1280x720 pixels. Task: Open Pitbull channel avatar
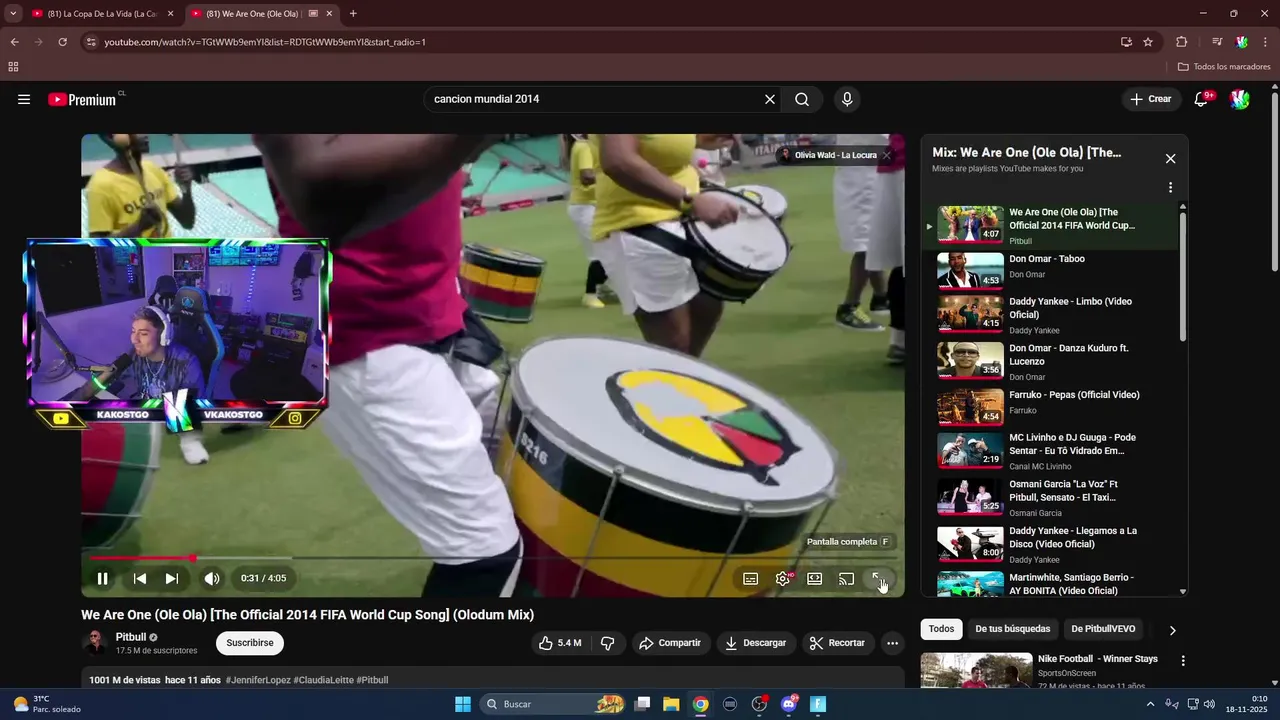click(95, 643)
